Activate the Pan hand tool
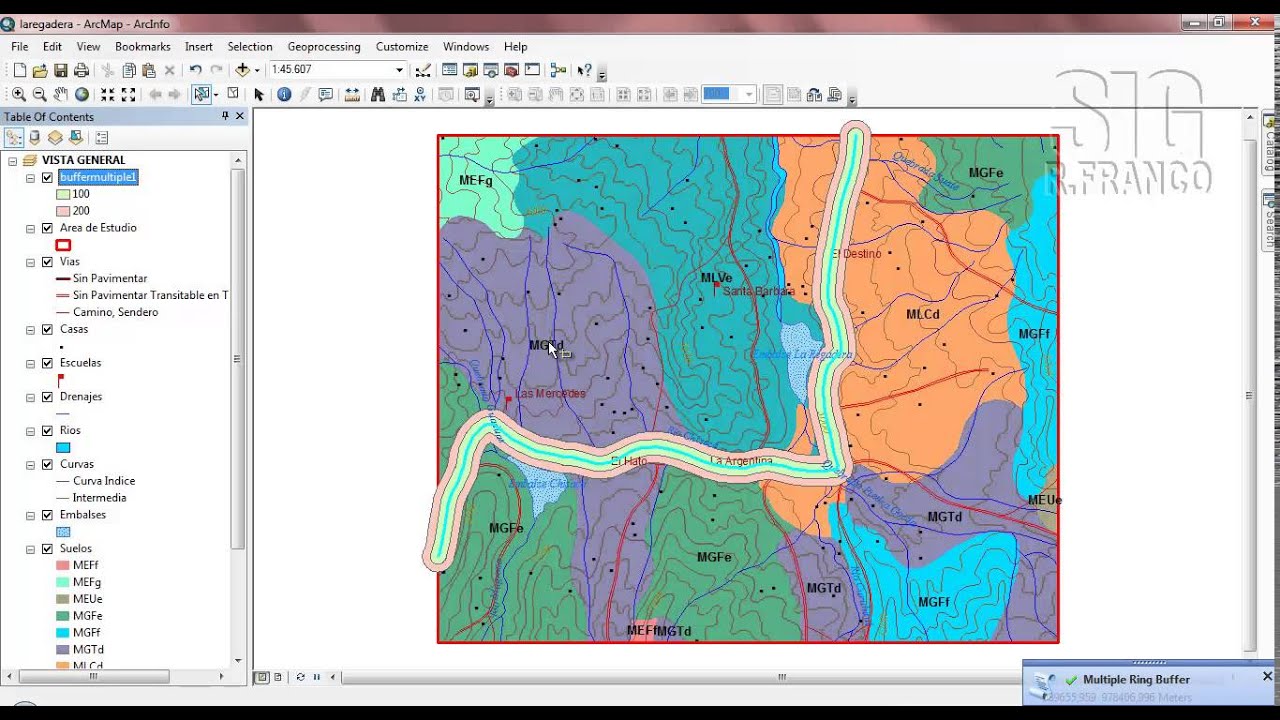The height and width of the screenshot is (720, 1280). click(x=60, y=94)
